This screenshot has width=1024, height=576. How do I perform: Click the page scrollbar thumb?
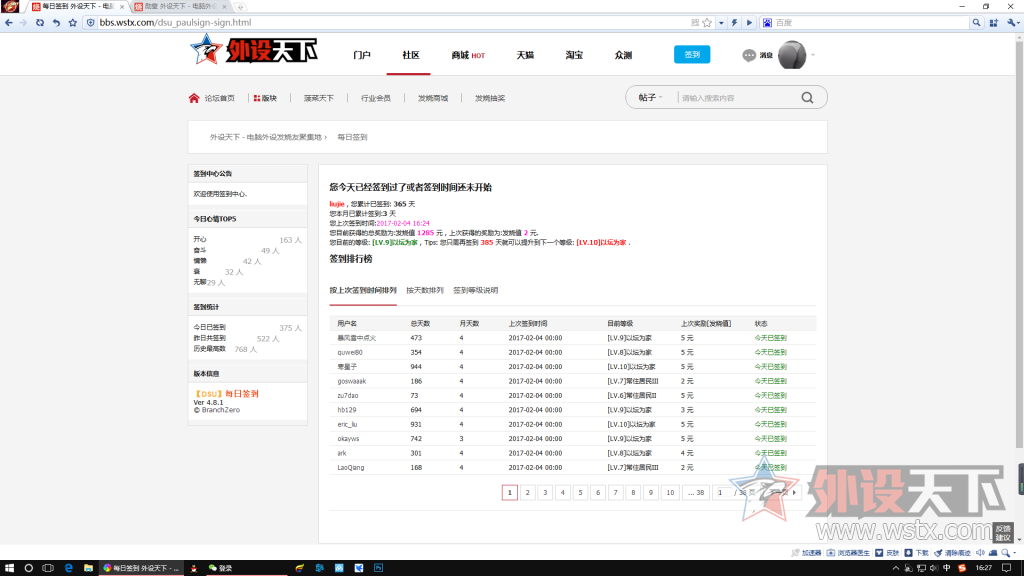click(1019, 478)
